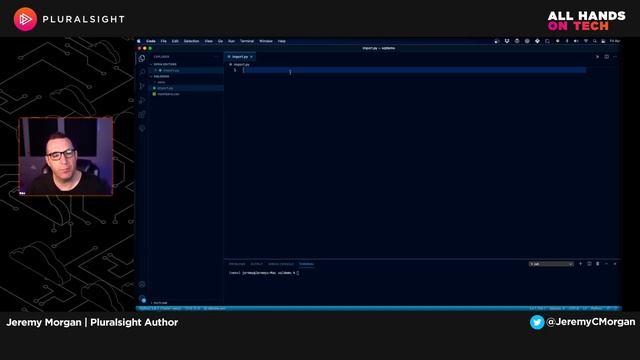Open the Help menu

pyautogui.click(x=282, y=41)
